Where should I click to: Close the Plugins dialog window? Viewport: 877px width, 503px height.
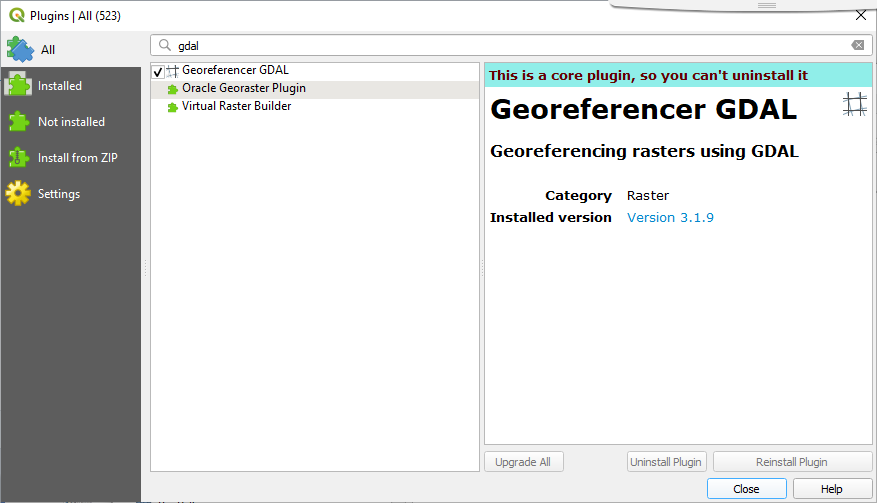[x=861, y=15]
